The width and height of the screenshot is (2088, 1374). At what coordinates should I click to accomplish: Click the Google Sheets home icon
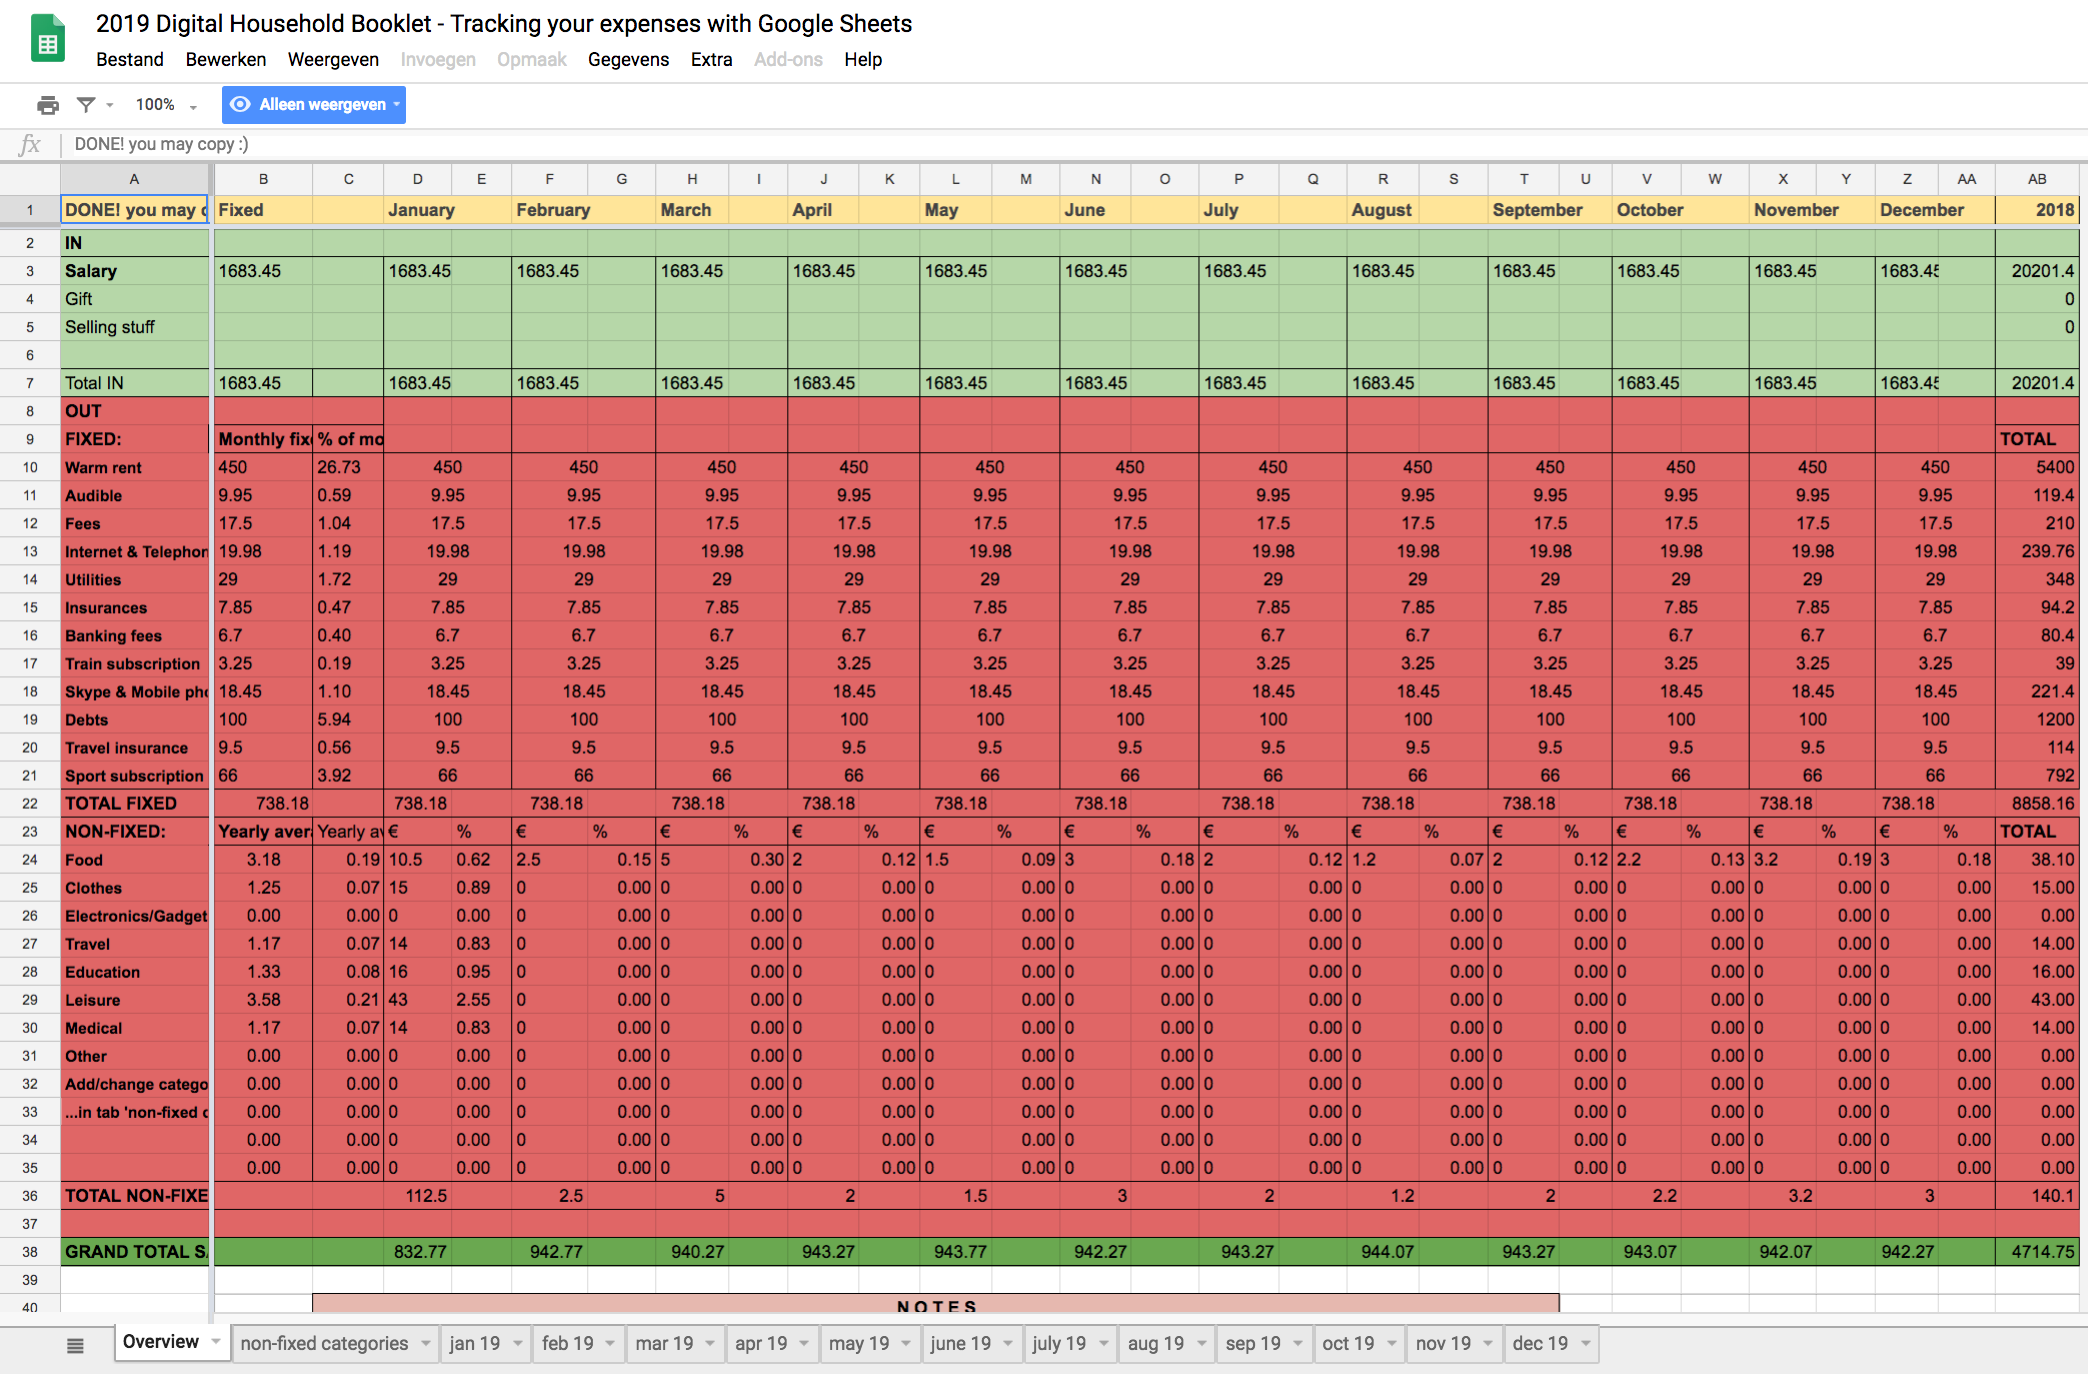[47, 40]
